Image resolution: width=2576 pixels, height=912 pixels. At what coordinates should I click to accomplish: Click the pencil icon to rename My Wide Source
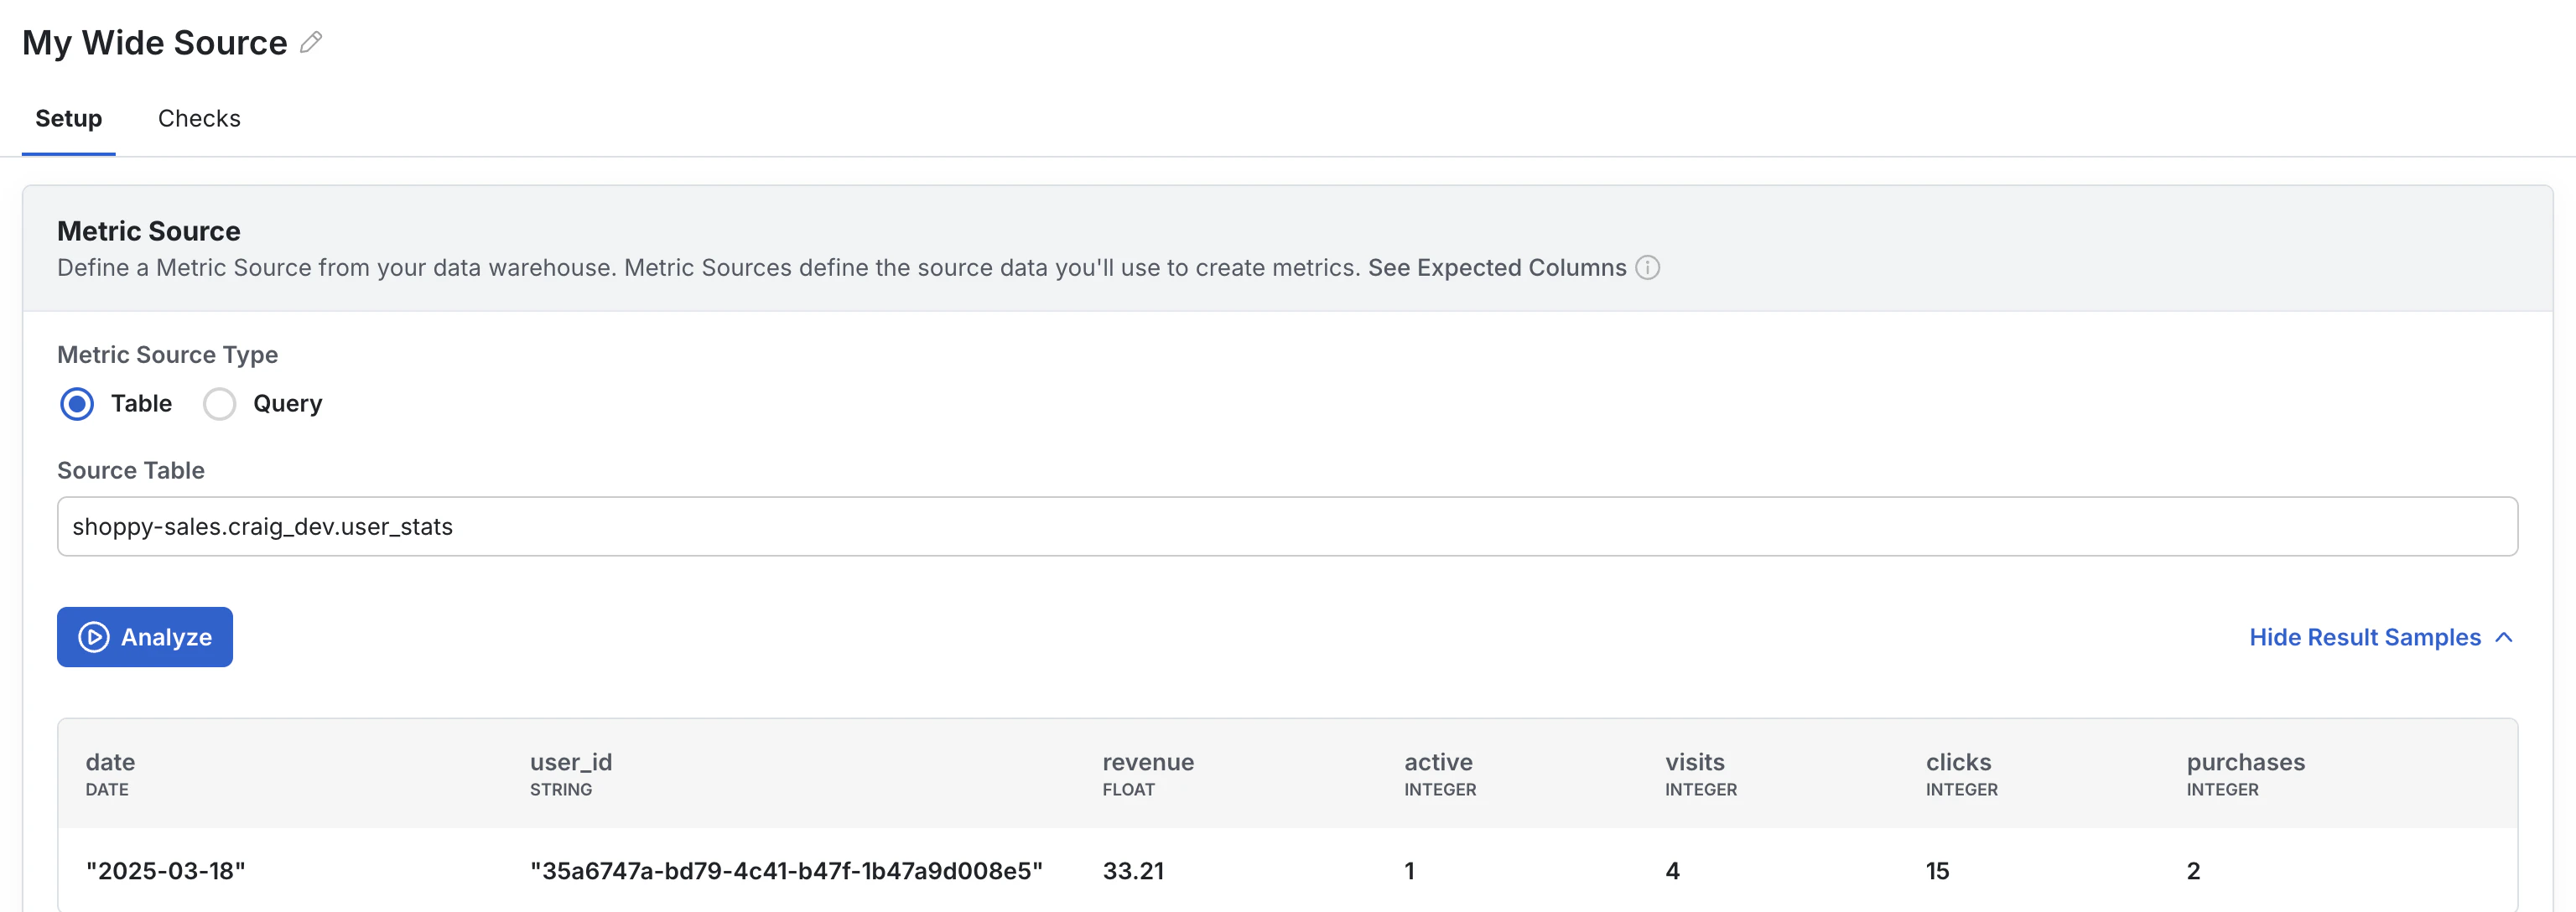310,42
